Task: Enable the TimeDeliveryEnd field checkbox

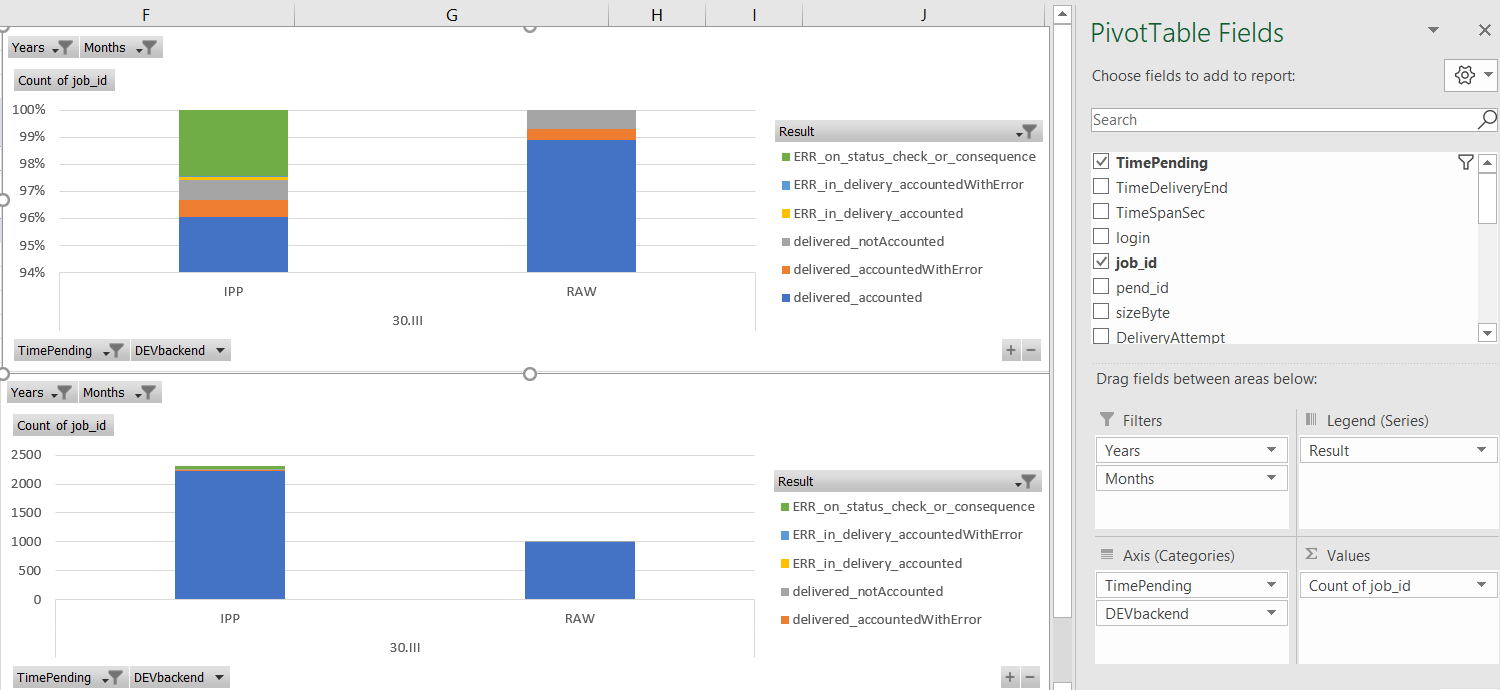Action: (x=1101, y=187)
